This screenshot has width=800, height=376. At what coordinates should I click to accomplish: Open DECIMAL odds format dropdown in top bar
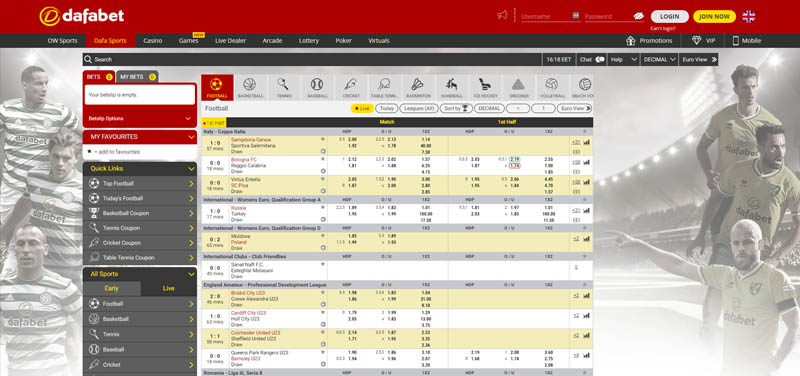660,59
